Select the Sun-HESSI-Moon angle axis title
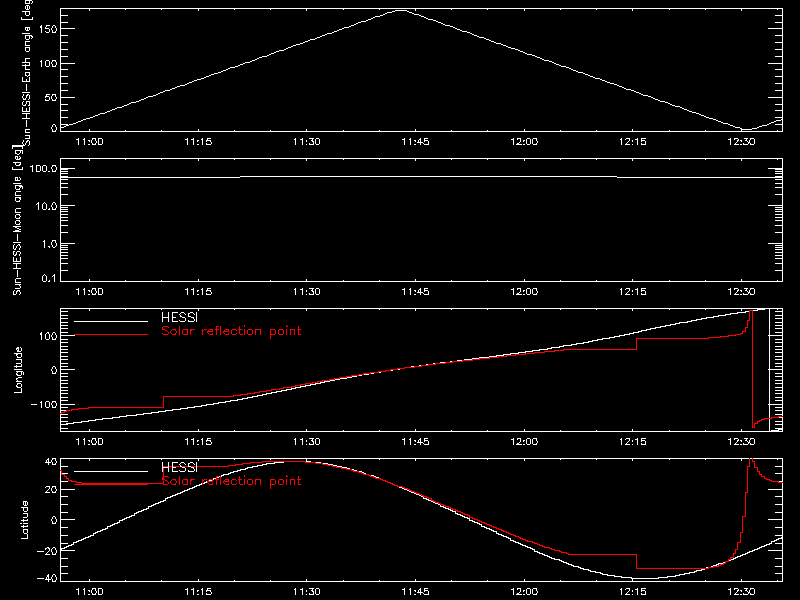The image size is (800, 600). click(x=17, y=220)
